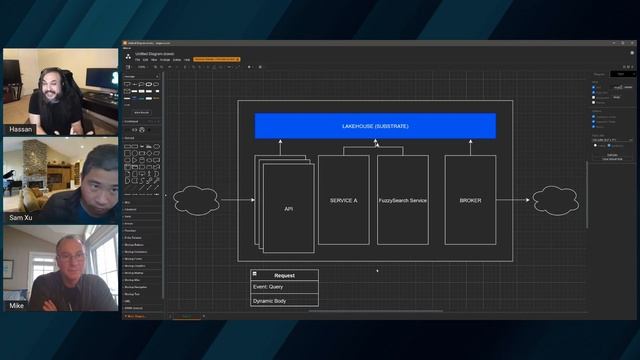
Task: Click the To Back toolbar icon
Action: click(200, 67)
